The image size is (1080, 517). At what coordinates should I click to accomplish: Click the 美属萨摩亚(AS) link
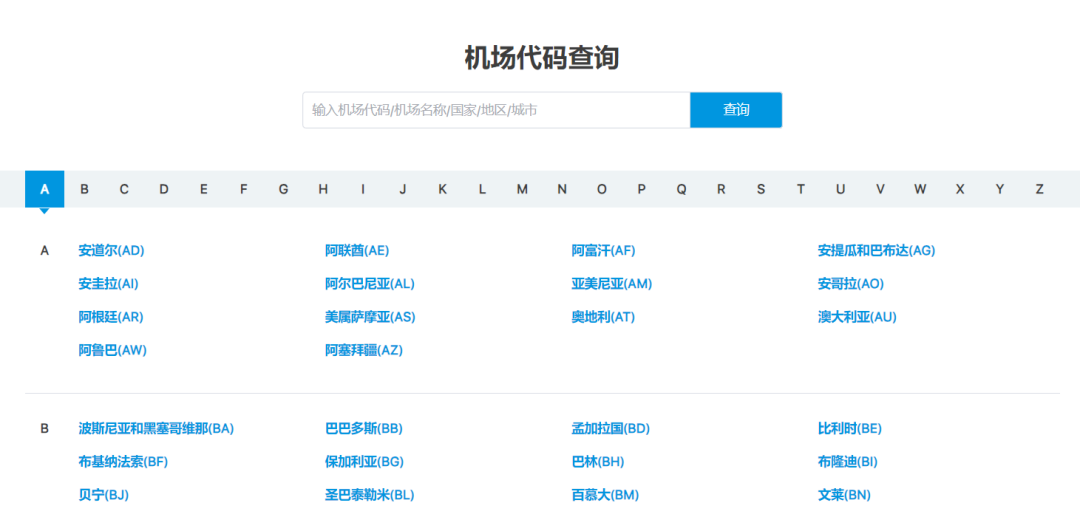click(x=371, y=317)
